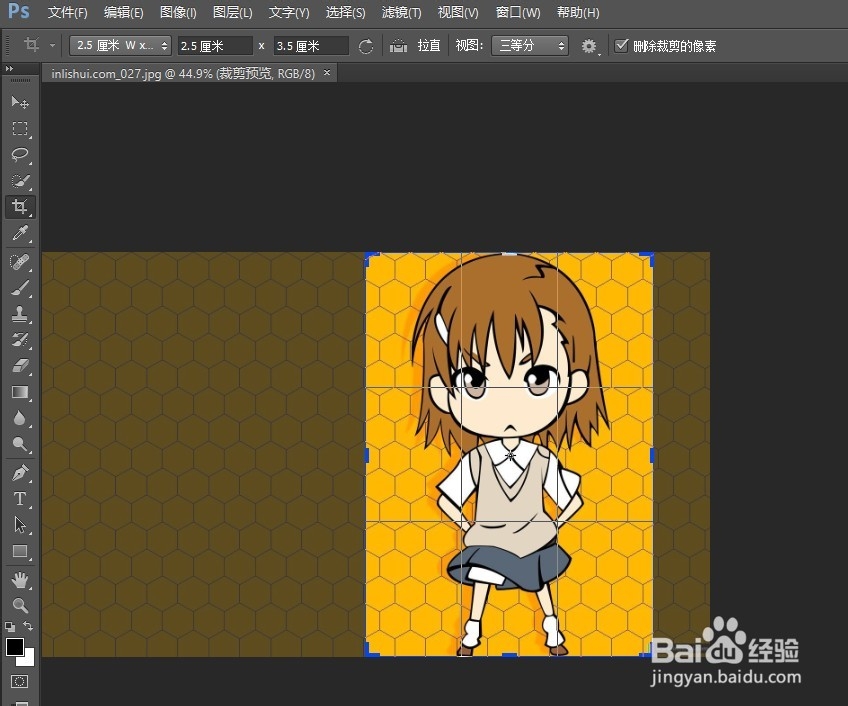Select the Move tool

(x=19, y=103)
